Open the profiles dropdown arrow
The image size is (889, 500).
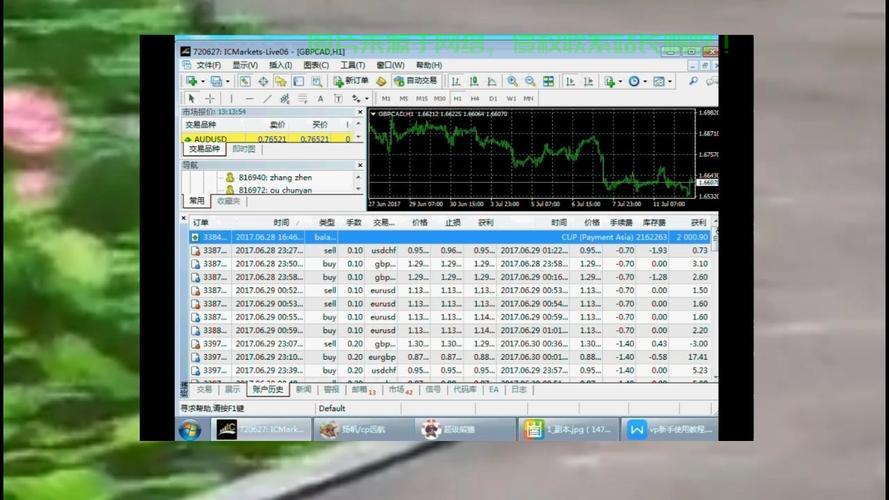[228, 81]
